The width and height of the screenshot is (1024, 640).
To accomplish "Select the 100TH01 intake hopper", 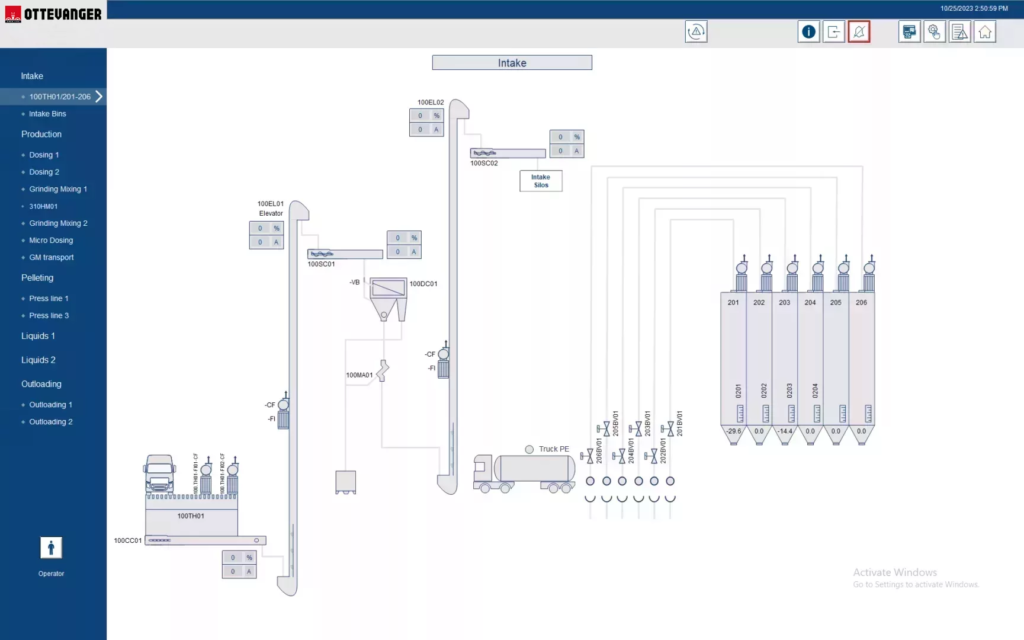I will [191, 516].
